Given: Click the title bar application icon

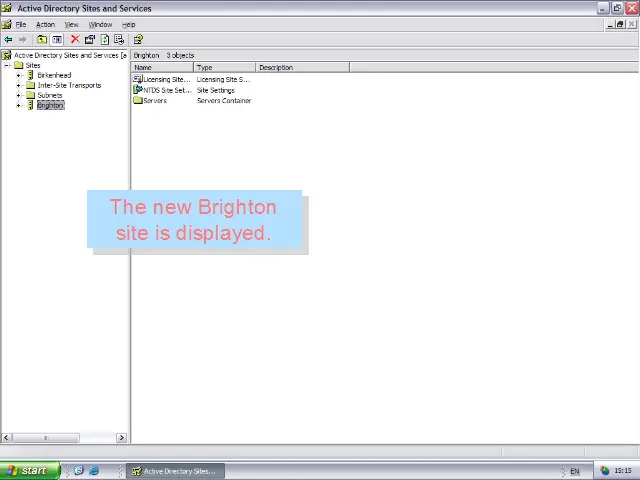Looking at the screenshot, I should (7, 8).
